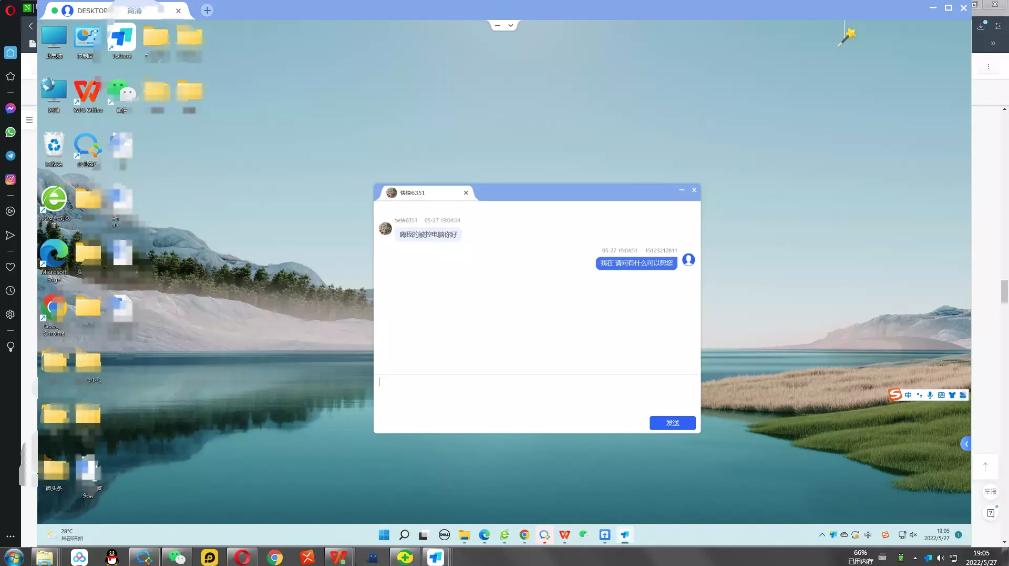Open Messenger in the Opera sidebar

(11, 108)
